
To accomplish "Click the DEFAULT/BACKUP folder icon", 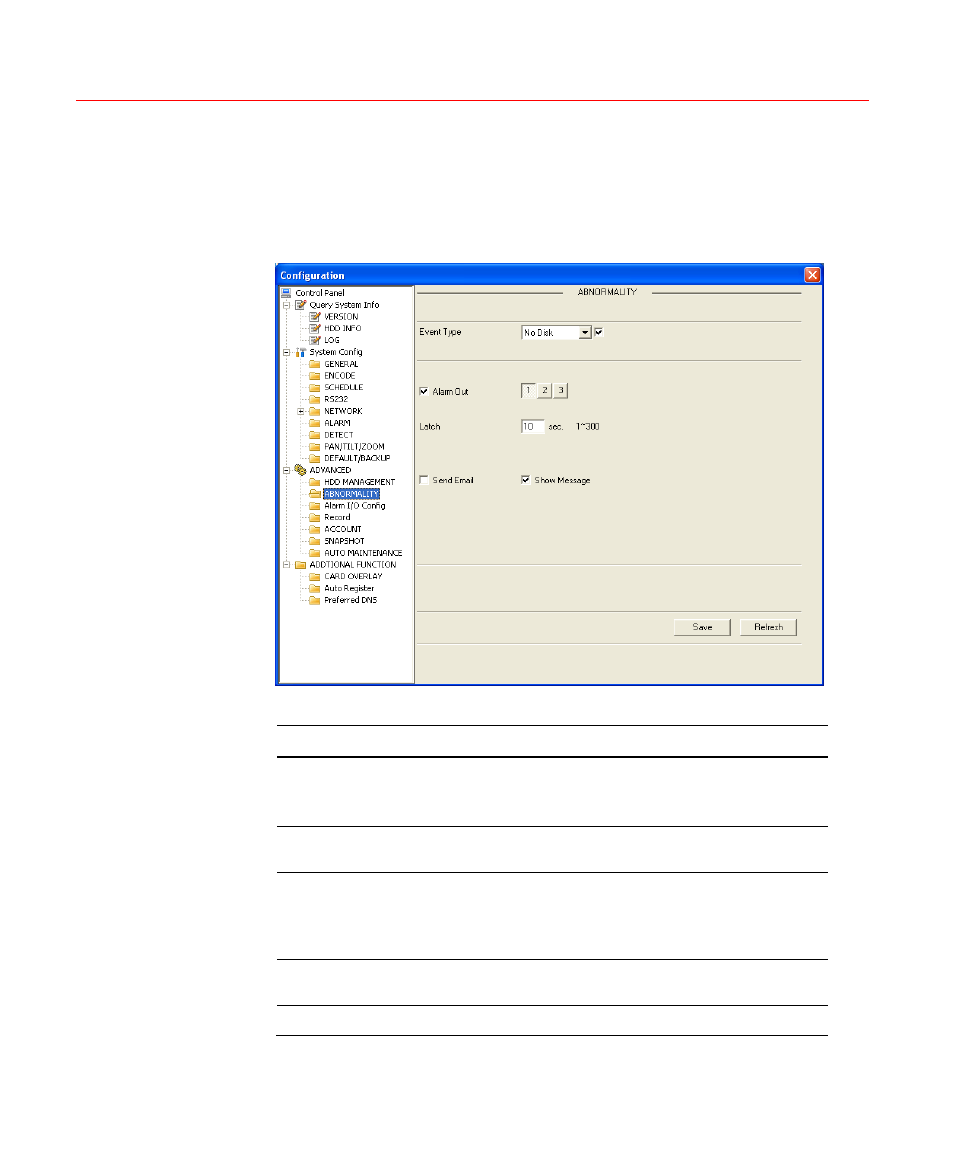I will [315, 458].
